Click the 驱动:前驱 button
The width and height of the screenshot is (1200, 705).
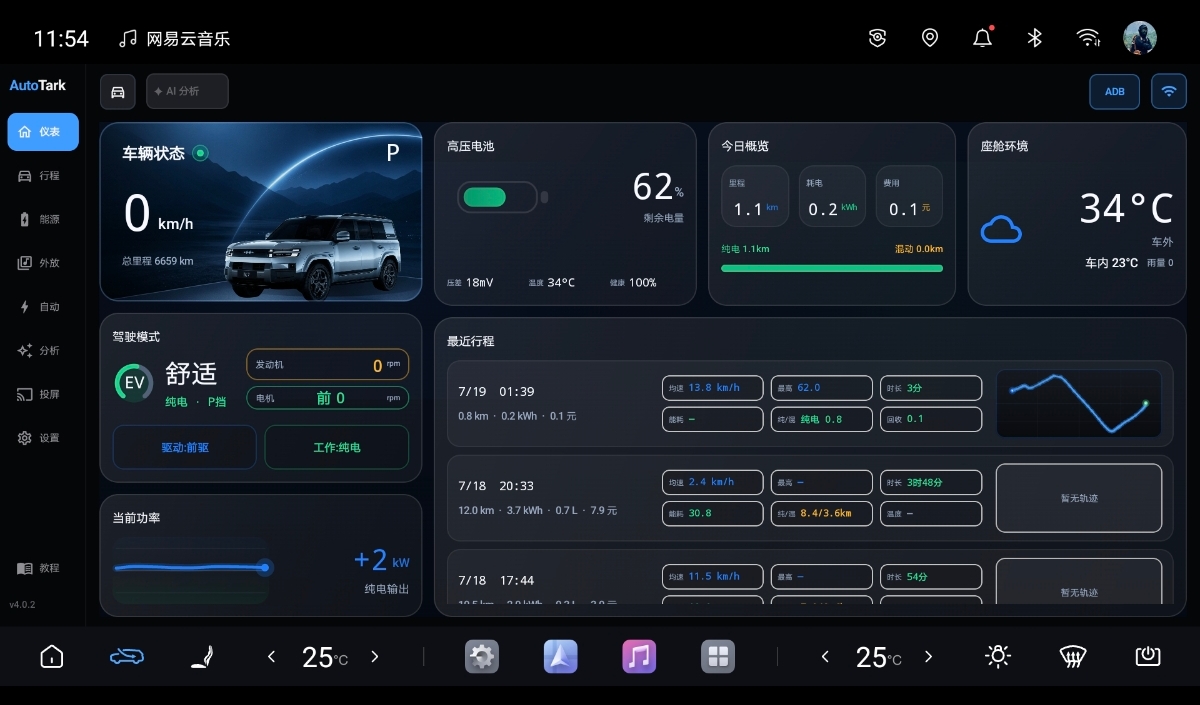(185, 447)
